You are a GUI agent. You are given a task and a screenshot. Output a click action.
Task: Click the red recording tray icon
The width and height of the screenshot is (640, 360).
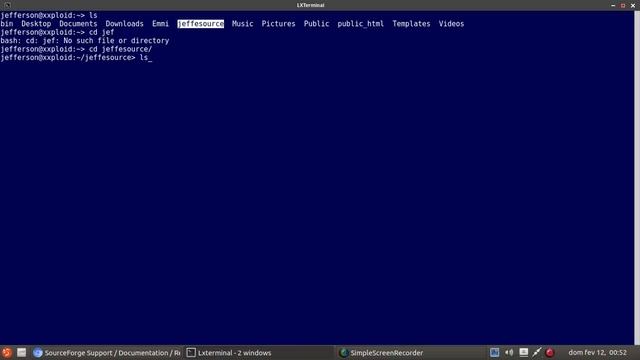(550, 353)
